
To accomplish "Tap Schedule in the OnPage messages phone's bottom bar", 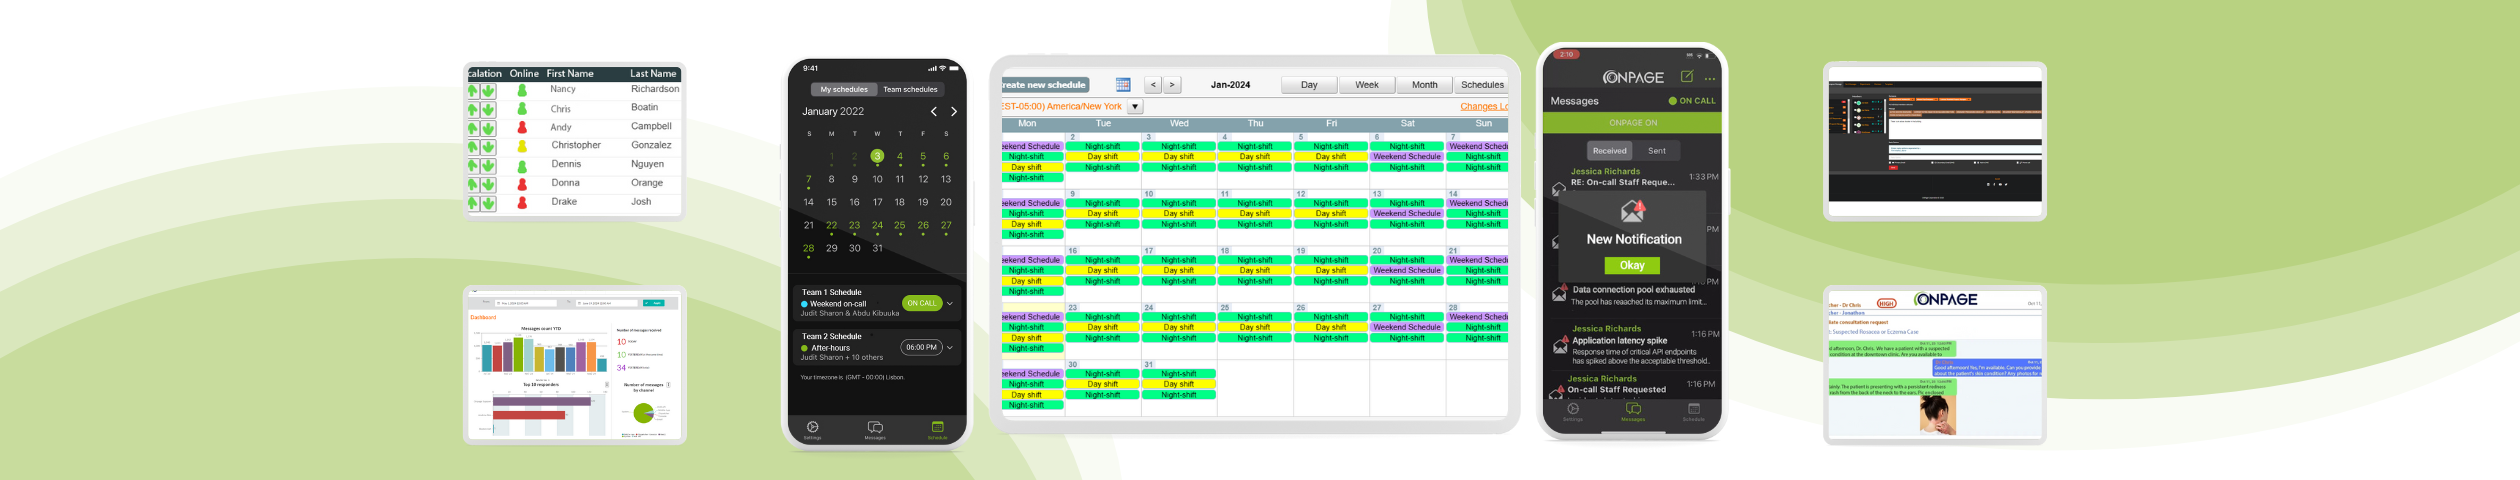I will (1694, 411).
